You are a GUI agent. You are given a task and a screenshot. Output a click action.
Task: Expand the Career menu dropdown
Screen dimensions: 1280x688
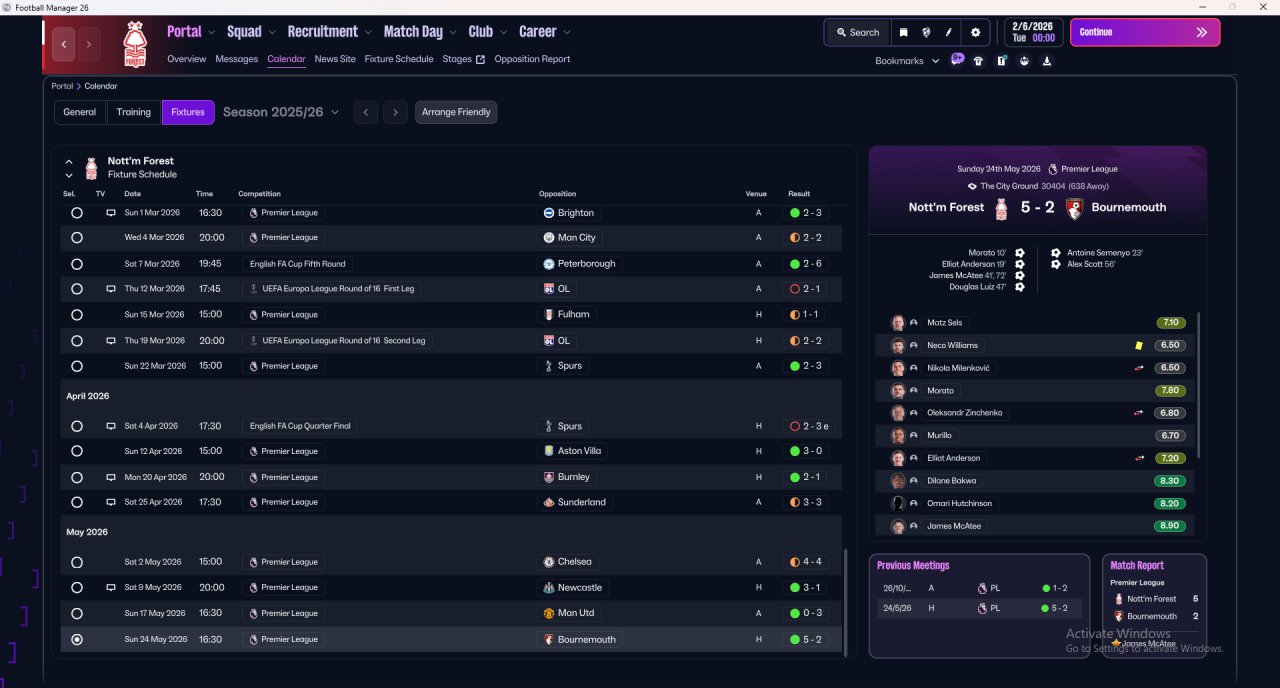567,33
